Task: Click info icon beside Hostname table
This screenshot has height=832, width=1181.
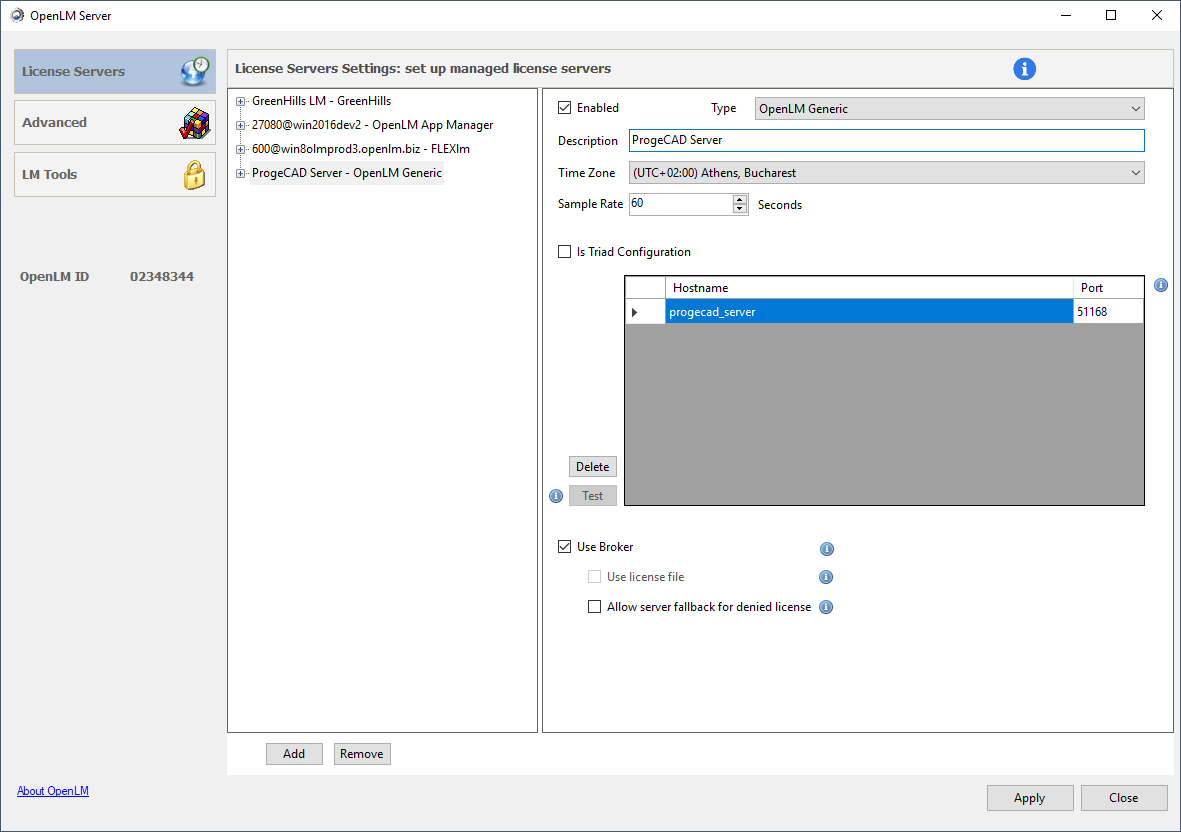Action: 1161,286
